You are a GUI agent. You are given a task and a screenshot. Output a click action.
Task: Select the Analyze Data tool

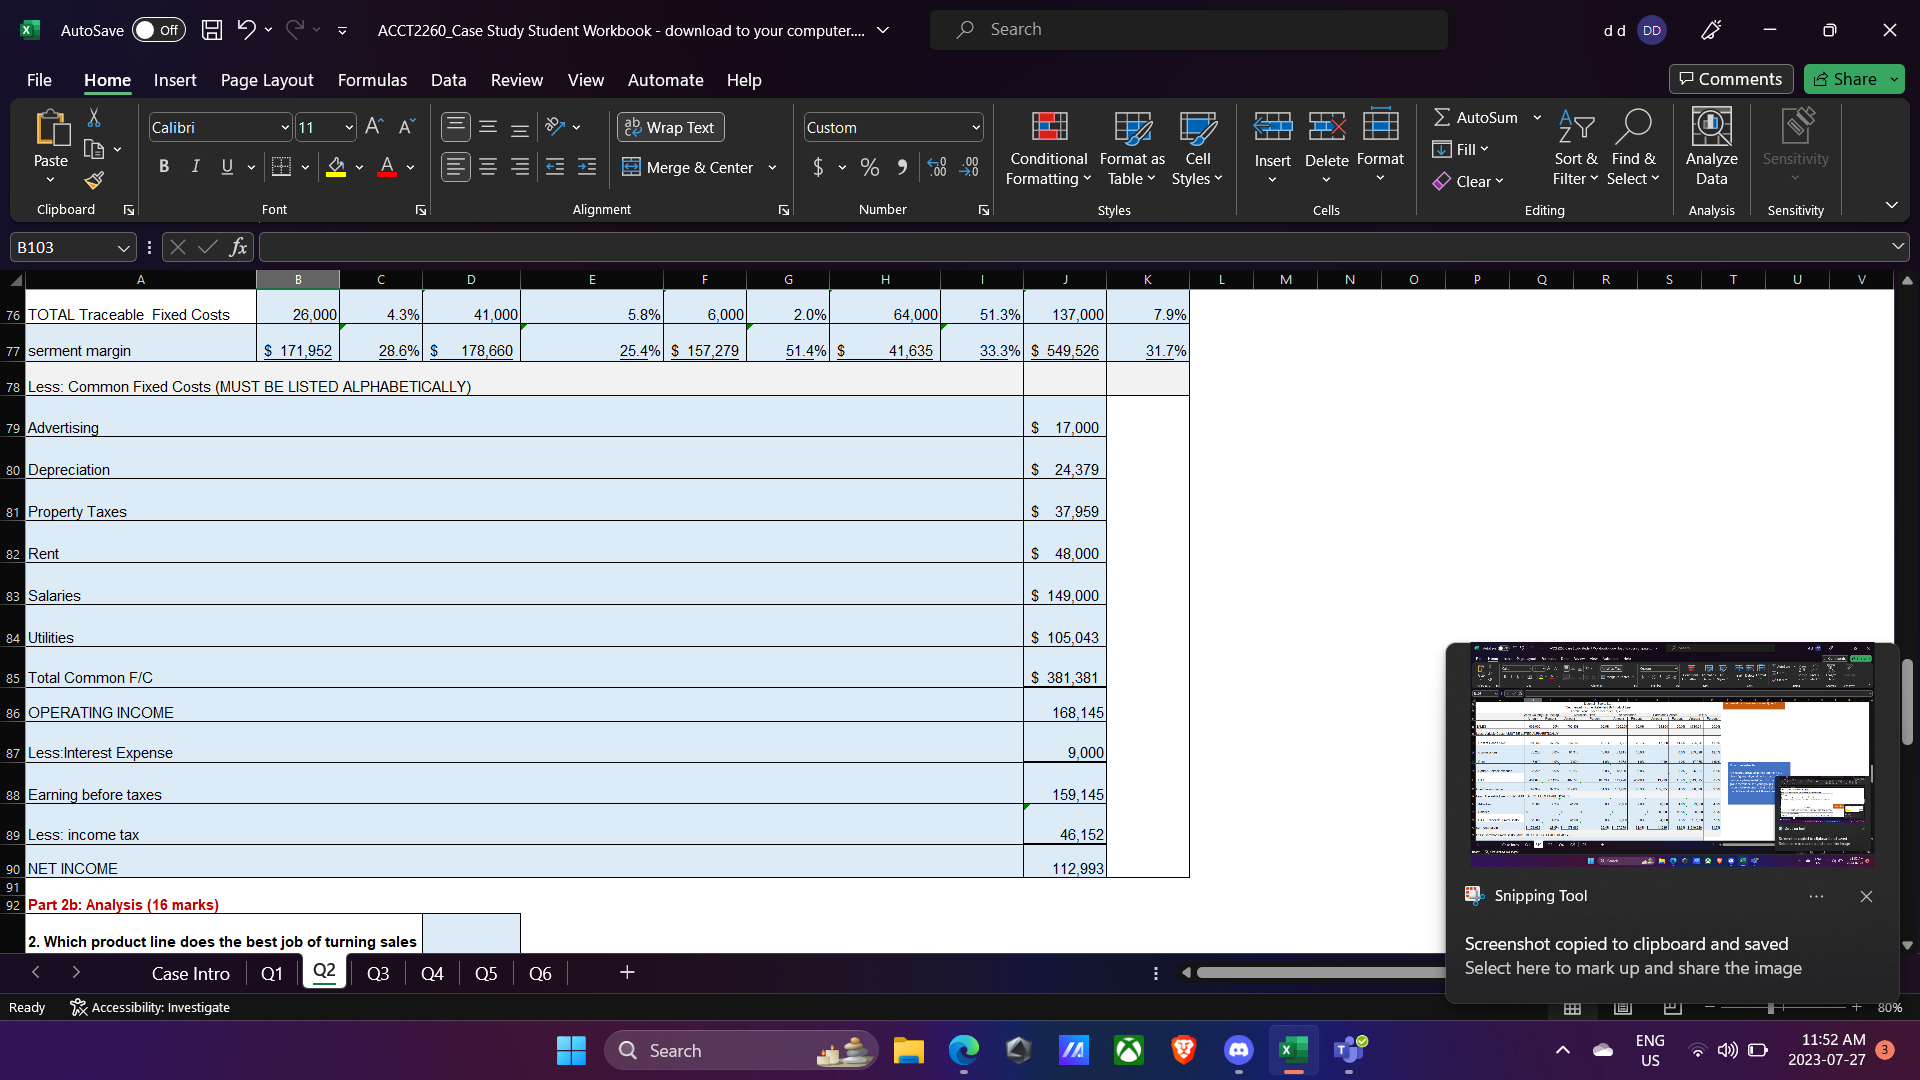tap(1710, 148)
